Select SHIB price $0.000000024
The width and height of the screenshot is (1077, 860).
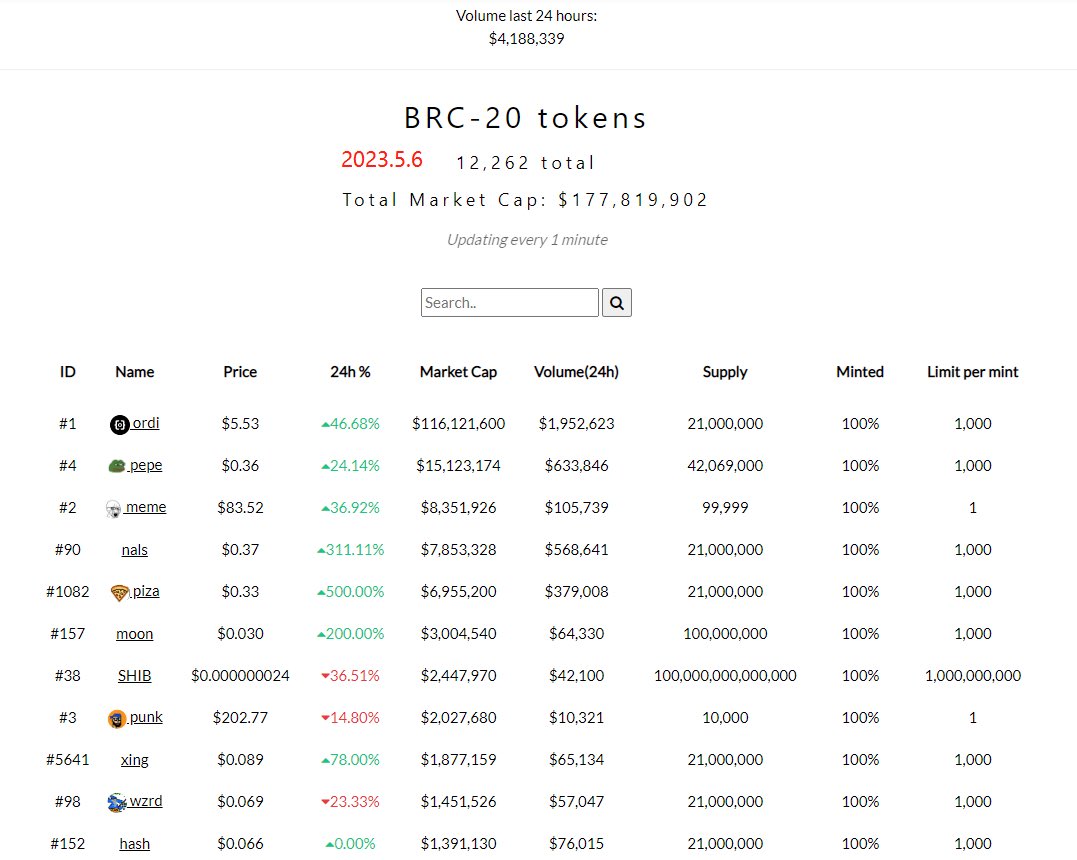coord(240,675)
